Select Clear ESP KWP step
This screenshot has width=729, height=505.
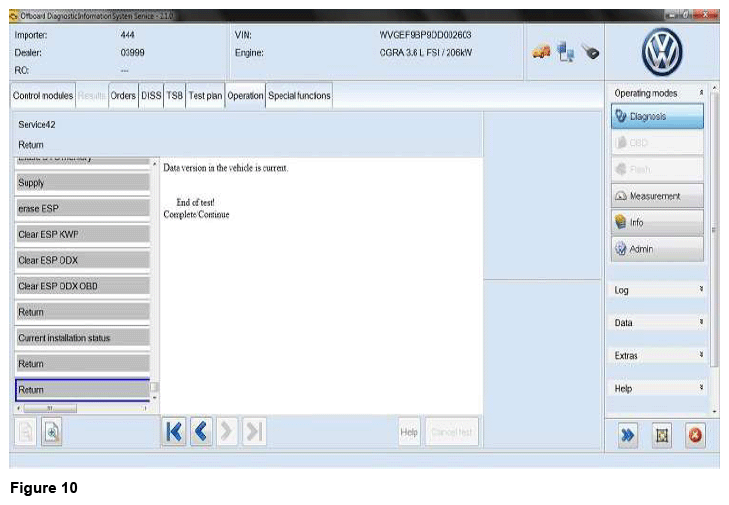[x=83, y=234]
